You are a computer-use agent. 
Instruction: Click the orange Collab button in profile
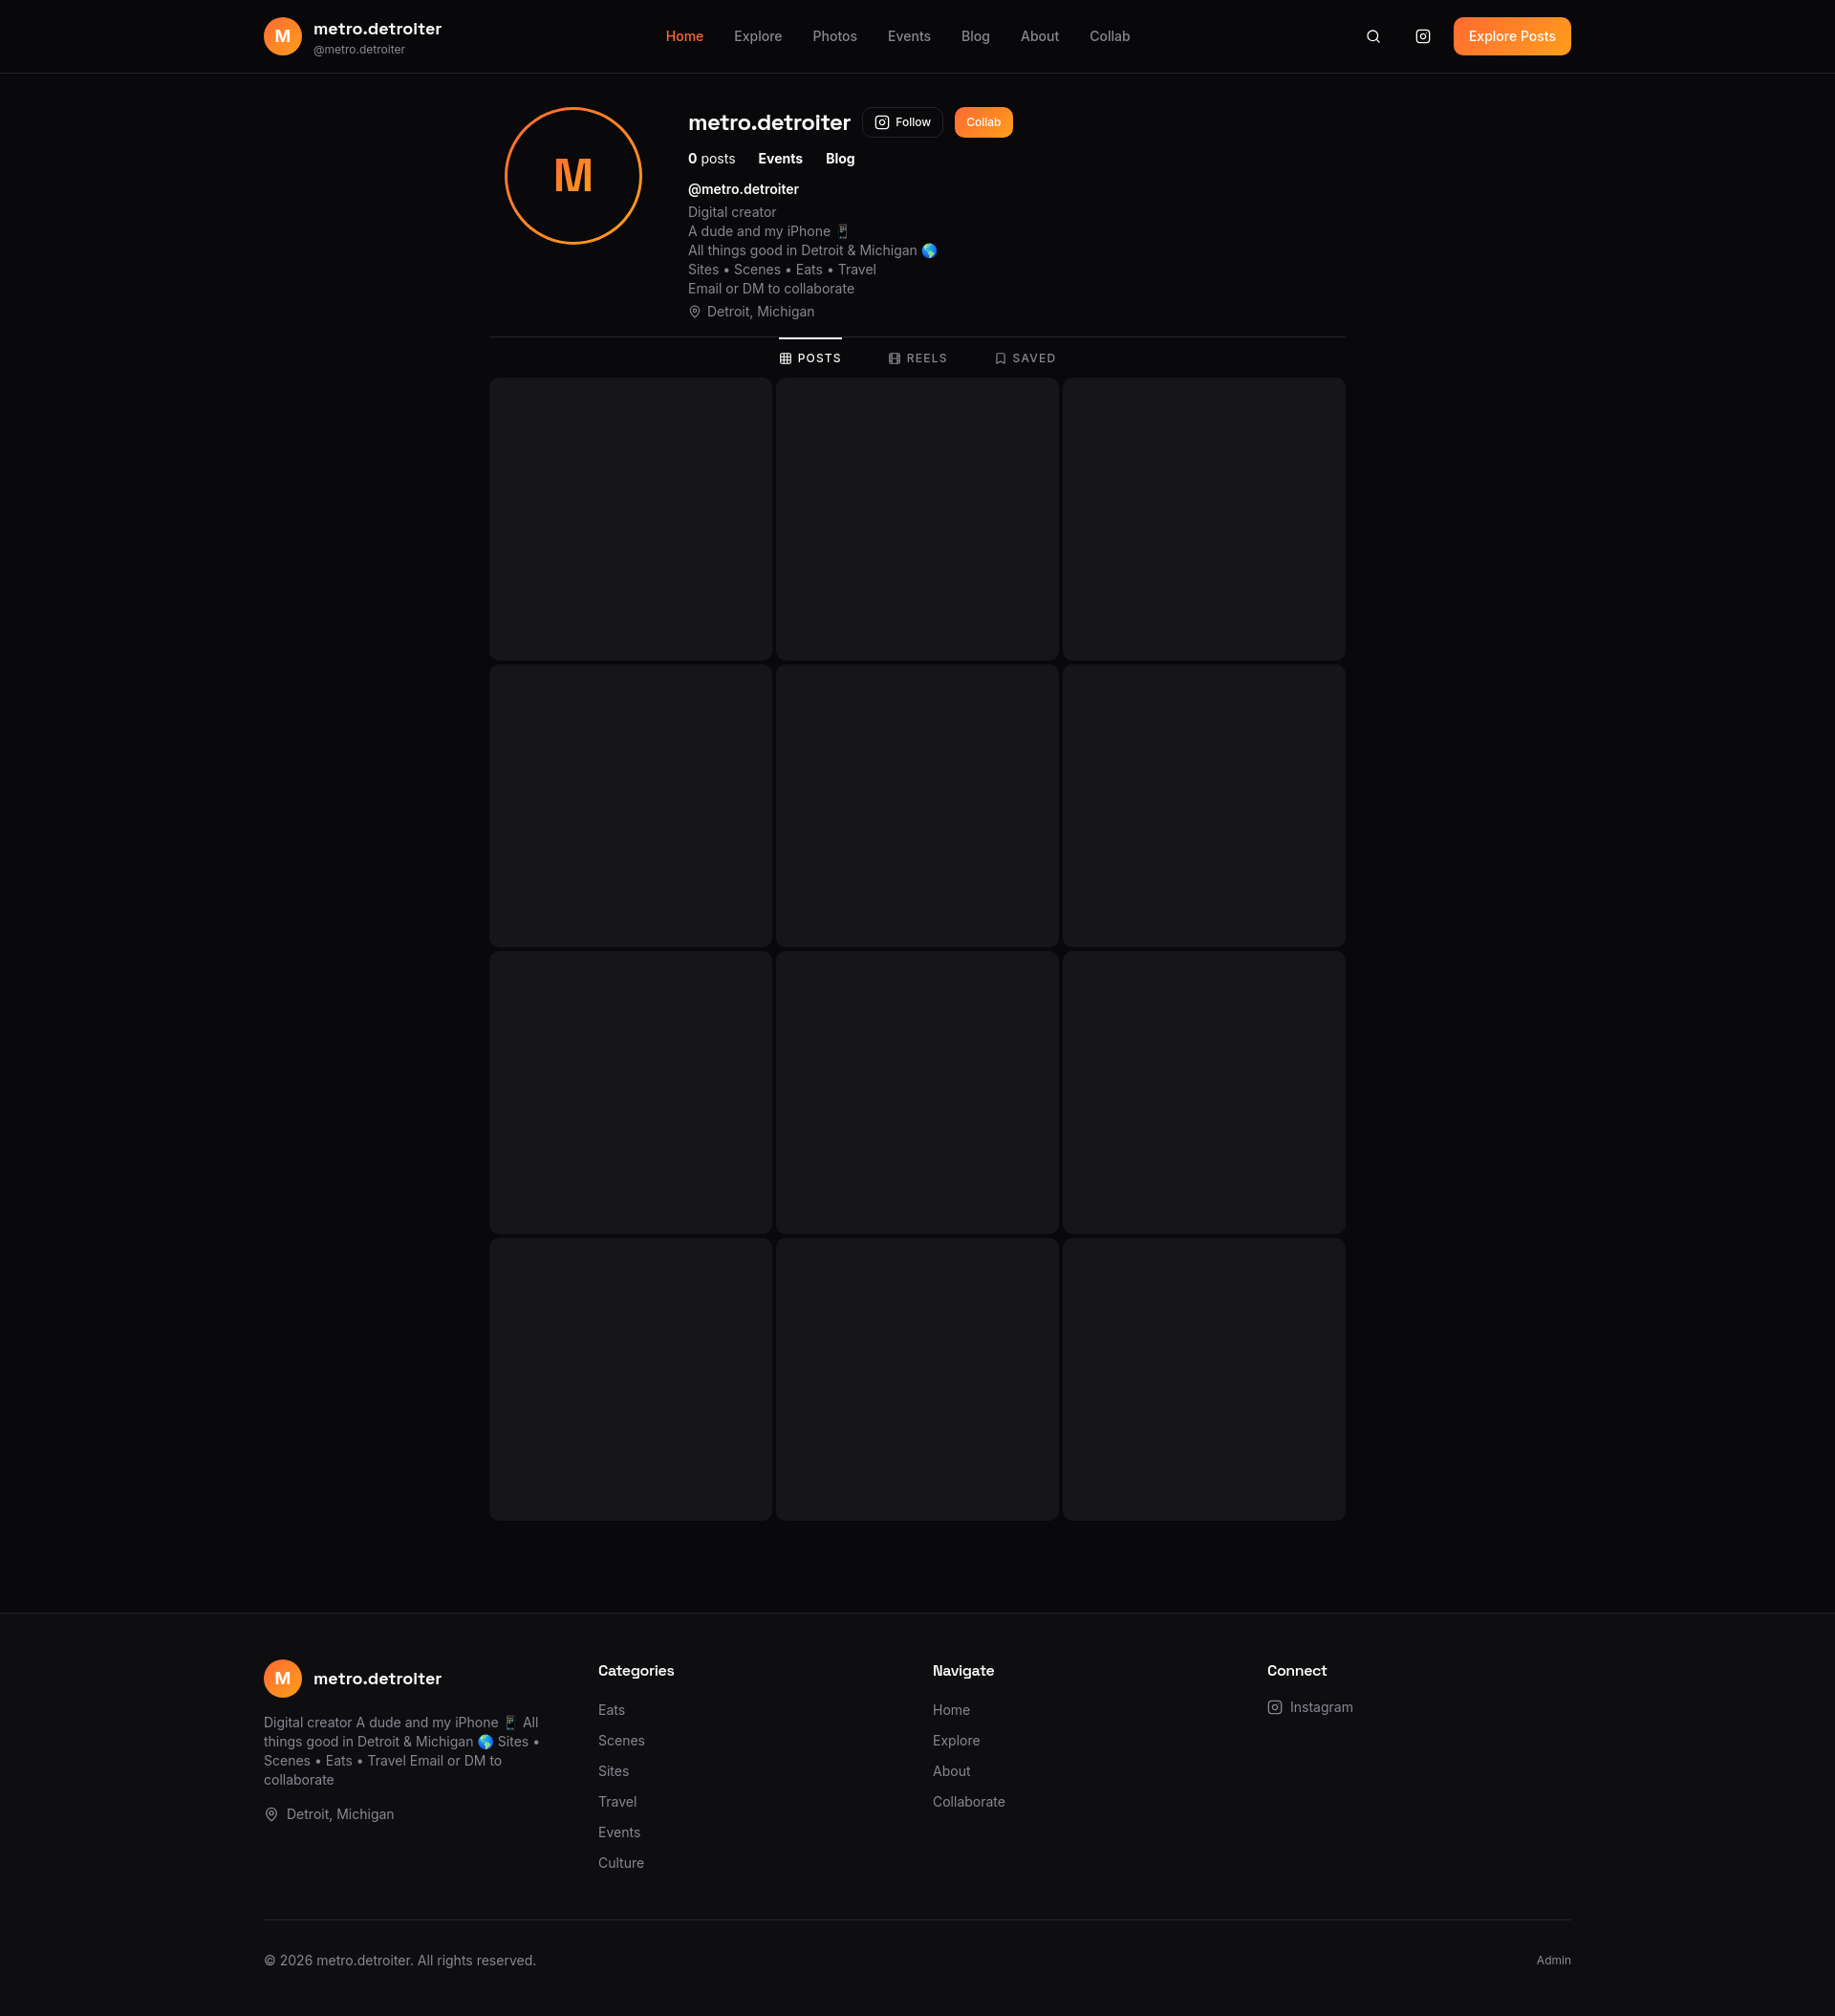pos(983,122)
